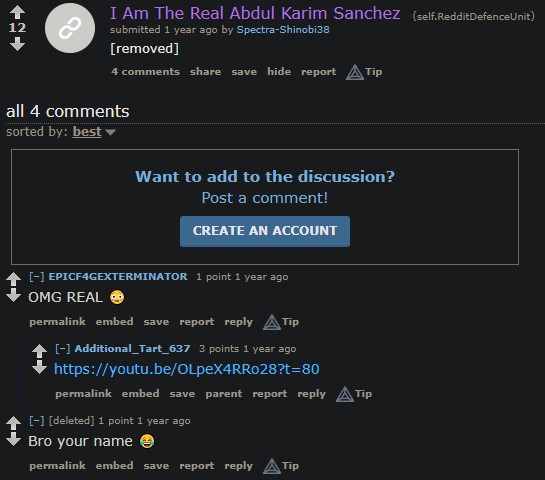Viewport: 545px width, 480px height.
Task: Tip Additional_Tart_637's comment with BAT icon
Action: click(x=354, y=394)
